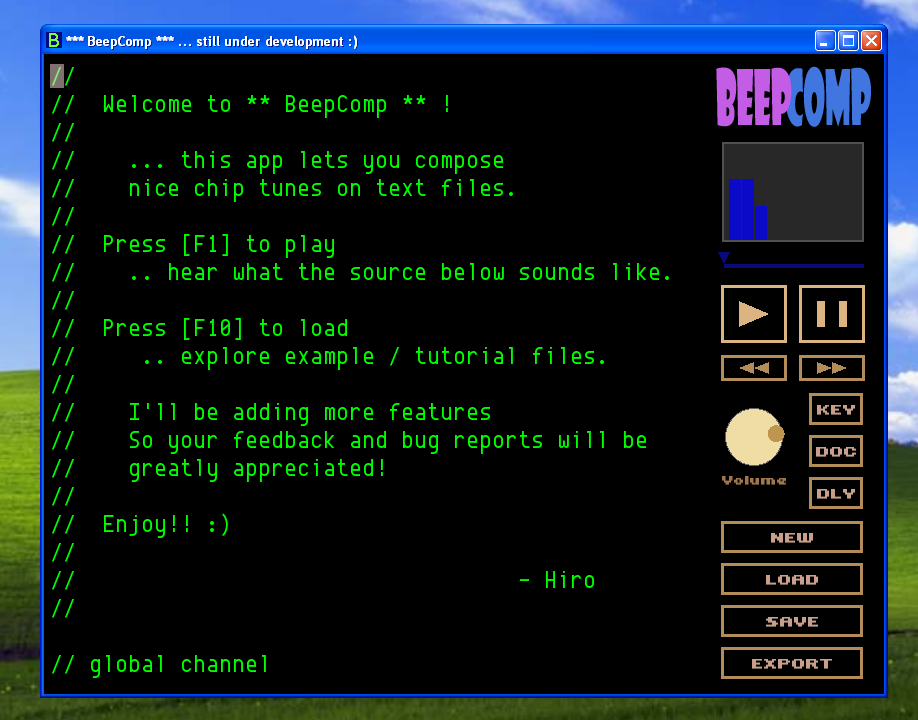Maximize the BeepComp window
Viewport: 918px width, 720px height.
pyautogui.click(x=848, y=41)
